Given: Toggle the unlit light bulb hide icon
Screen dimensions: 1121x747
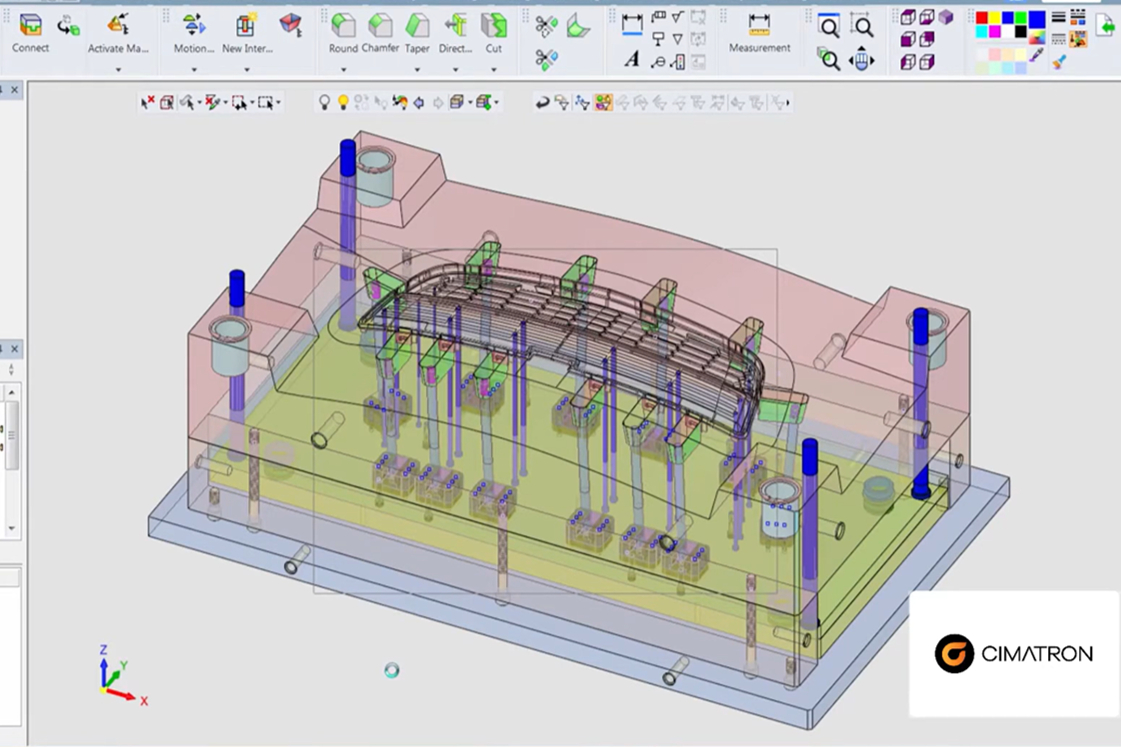Looking at the screenshot, I should pos(324,103).
